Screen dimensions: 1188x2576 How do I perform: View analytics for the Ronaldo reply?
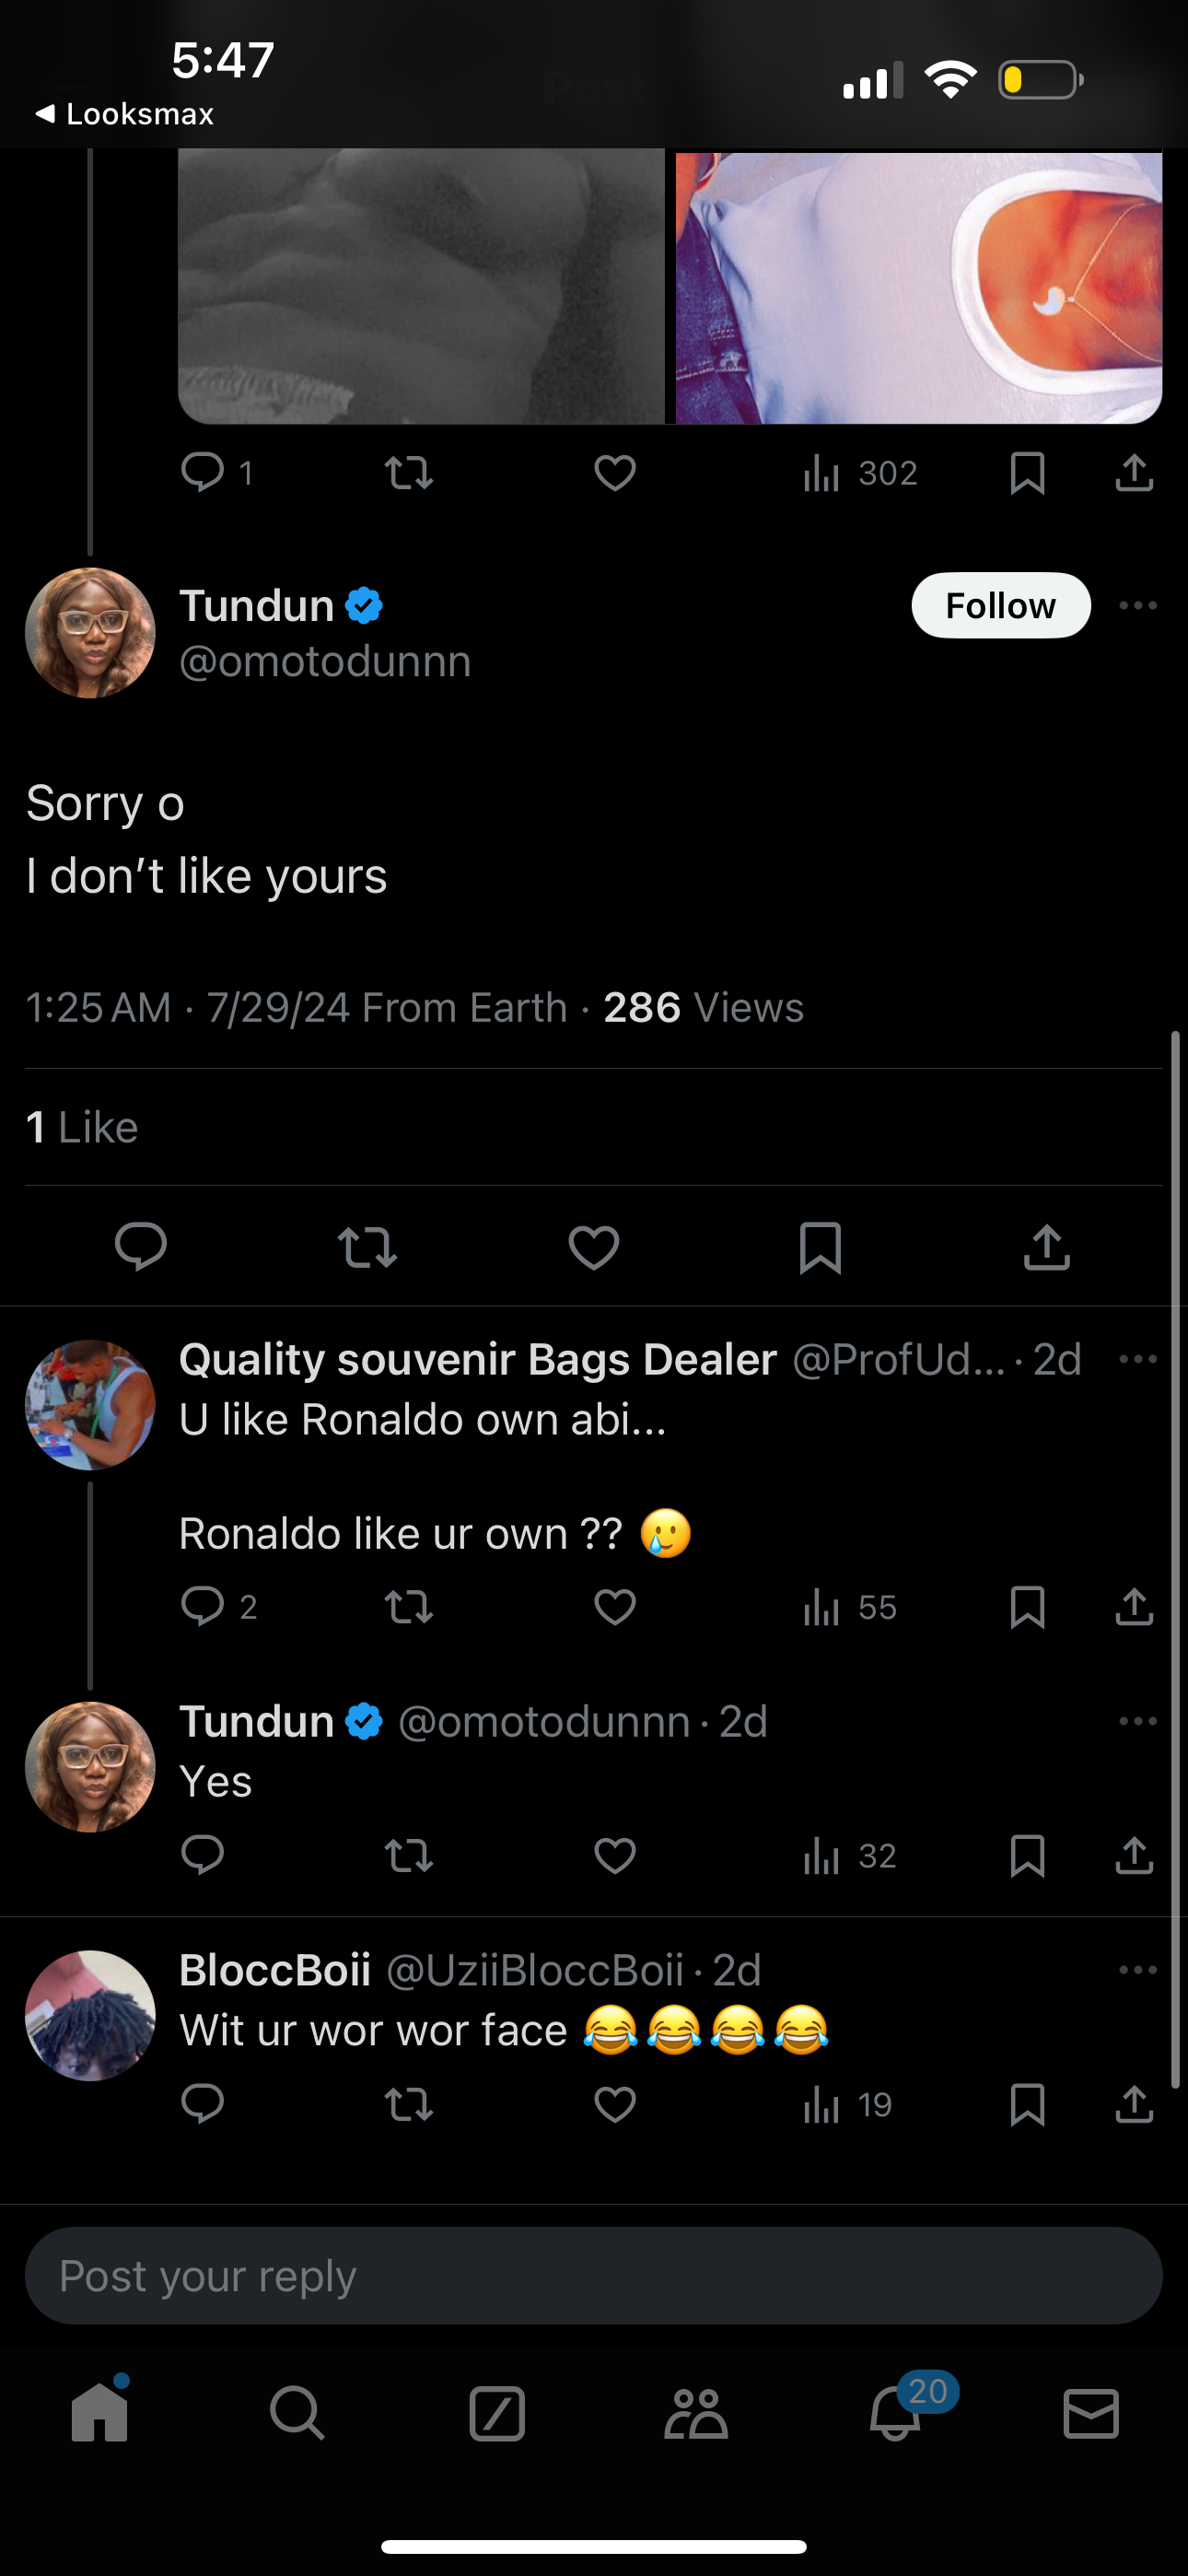[850, 1607]
